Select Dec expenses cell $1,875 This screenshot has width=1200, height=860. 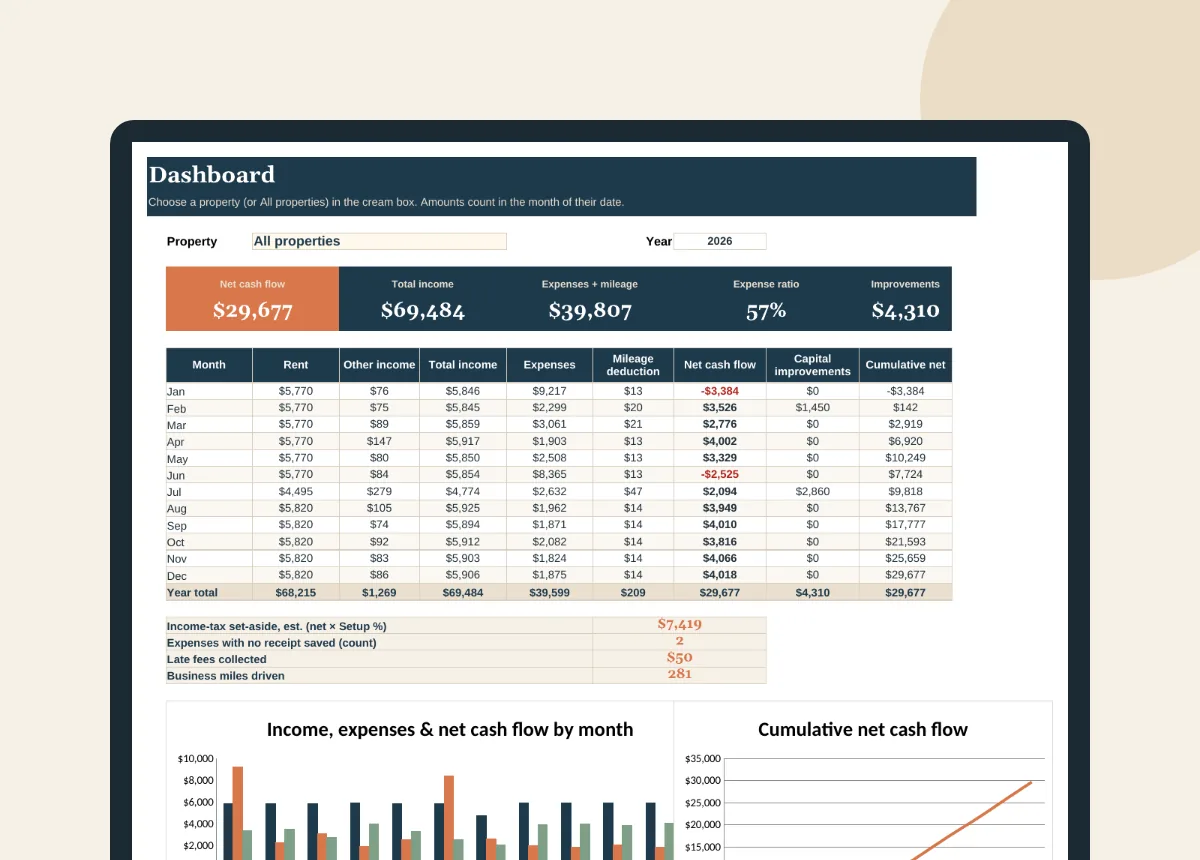pos(550,575)
